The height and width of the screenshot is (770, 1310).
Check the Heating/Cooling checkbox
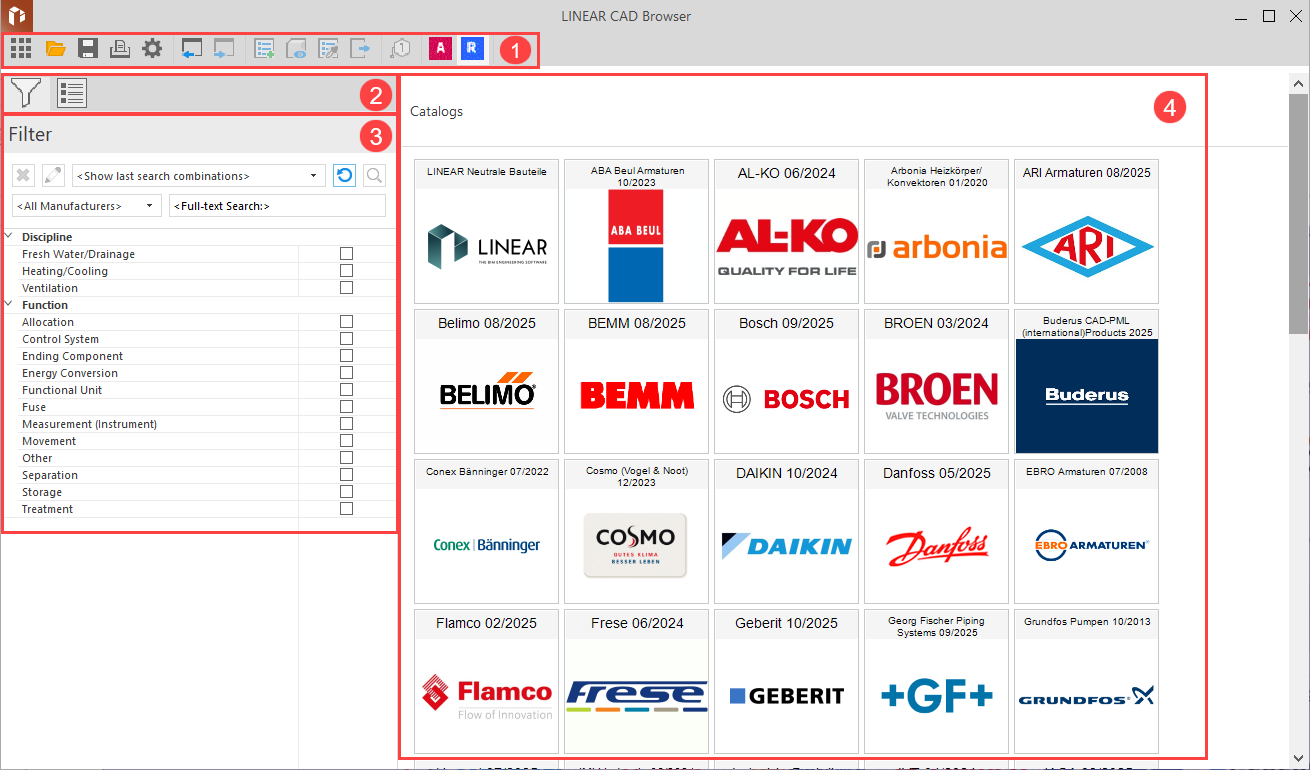(347, 271)
